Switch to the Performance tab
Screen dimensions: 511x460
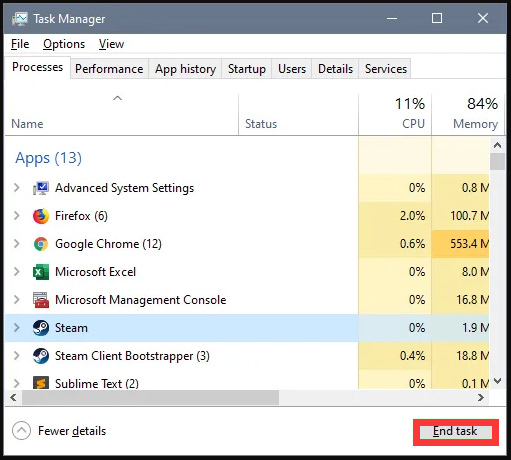pyautogui.click(x=109, y=69)
